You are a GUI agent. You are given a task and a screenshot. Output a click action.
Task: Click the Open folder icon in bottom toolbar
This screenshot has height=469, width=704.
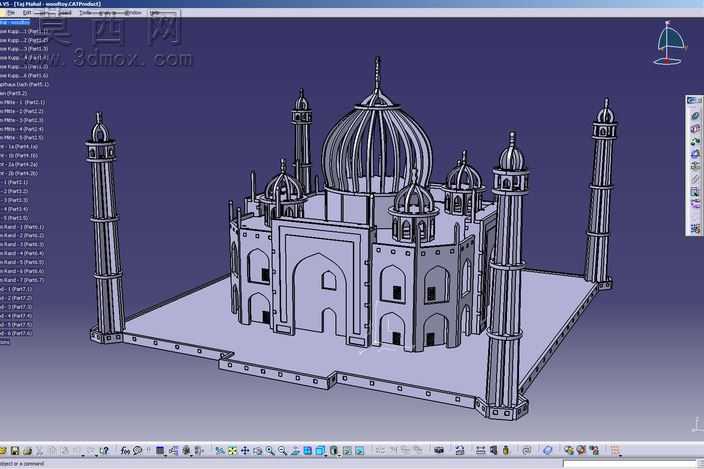3,451
